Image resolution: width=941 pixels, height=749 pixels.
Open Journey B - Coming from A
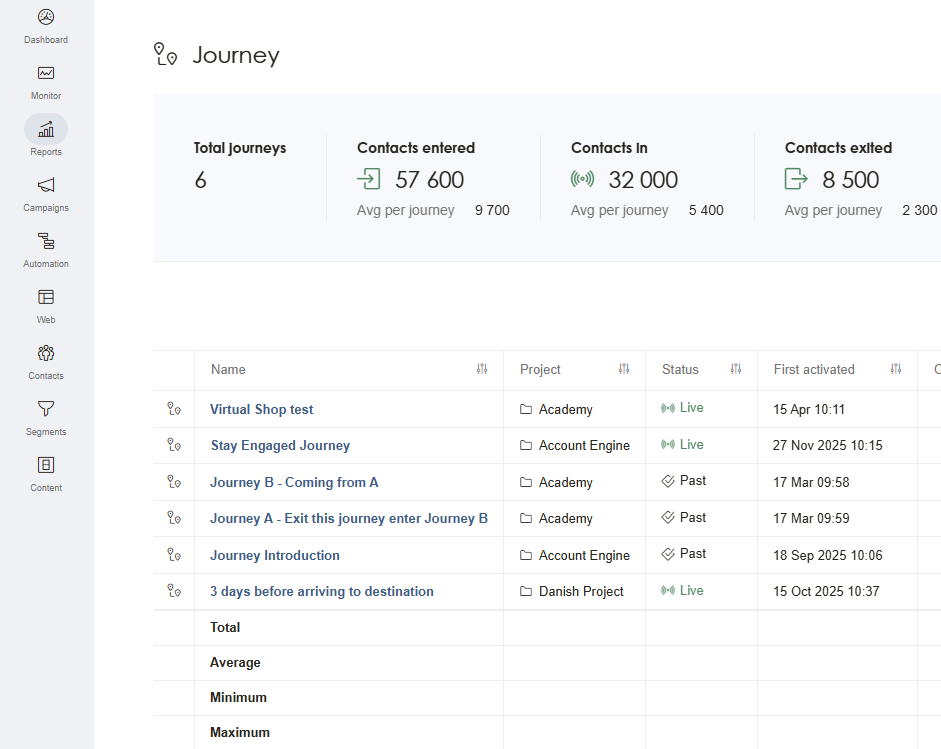click(294, 483)
